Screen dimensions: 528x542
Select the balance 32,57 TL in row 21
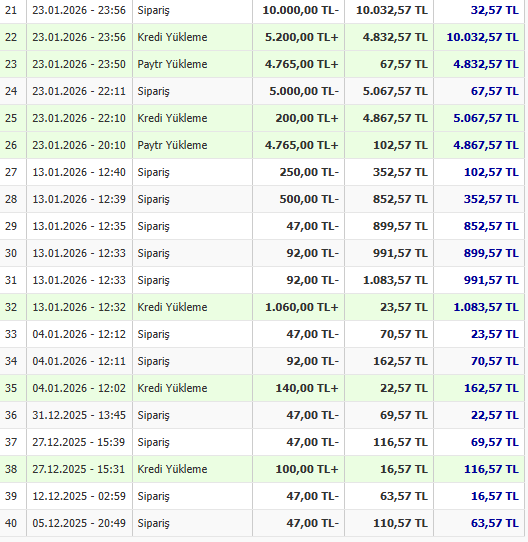click(x=494, y=10)
